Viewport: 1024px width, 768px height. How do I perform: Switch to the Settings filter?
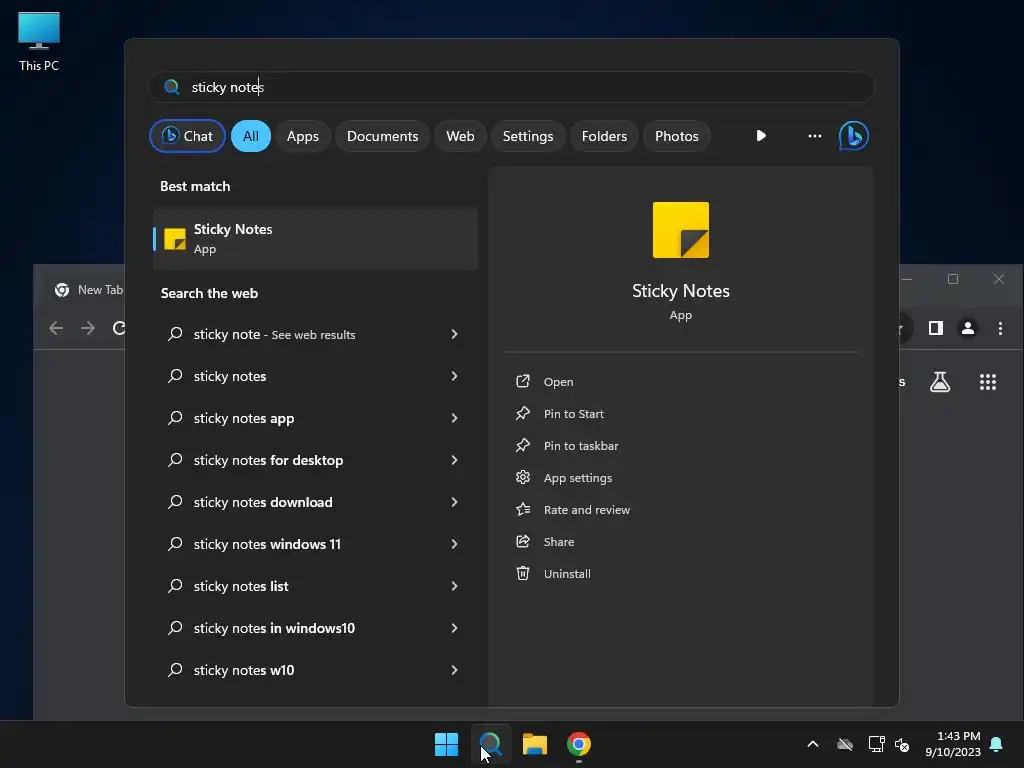tap(528, 136)
